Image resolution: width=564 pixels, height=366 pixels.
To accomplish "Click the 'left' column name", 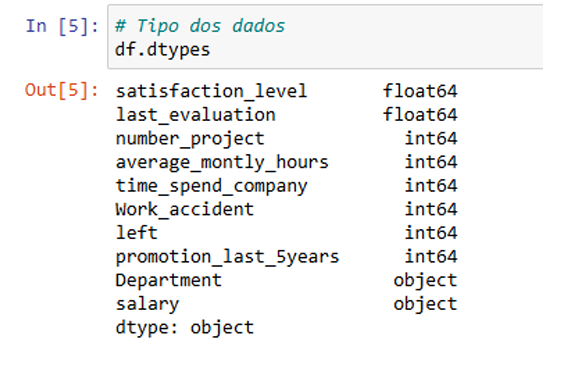I will [x=136, y=233].
